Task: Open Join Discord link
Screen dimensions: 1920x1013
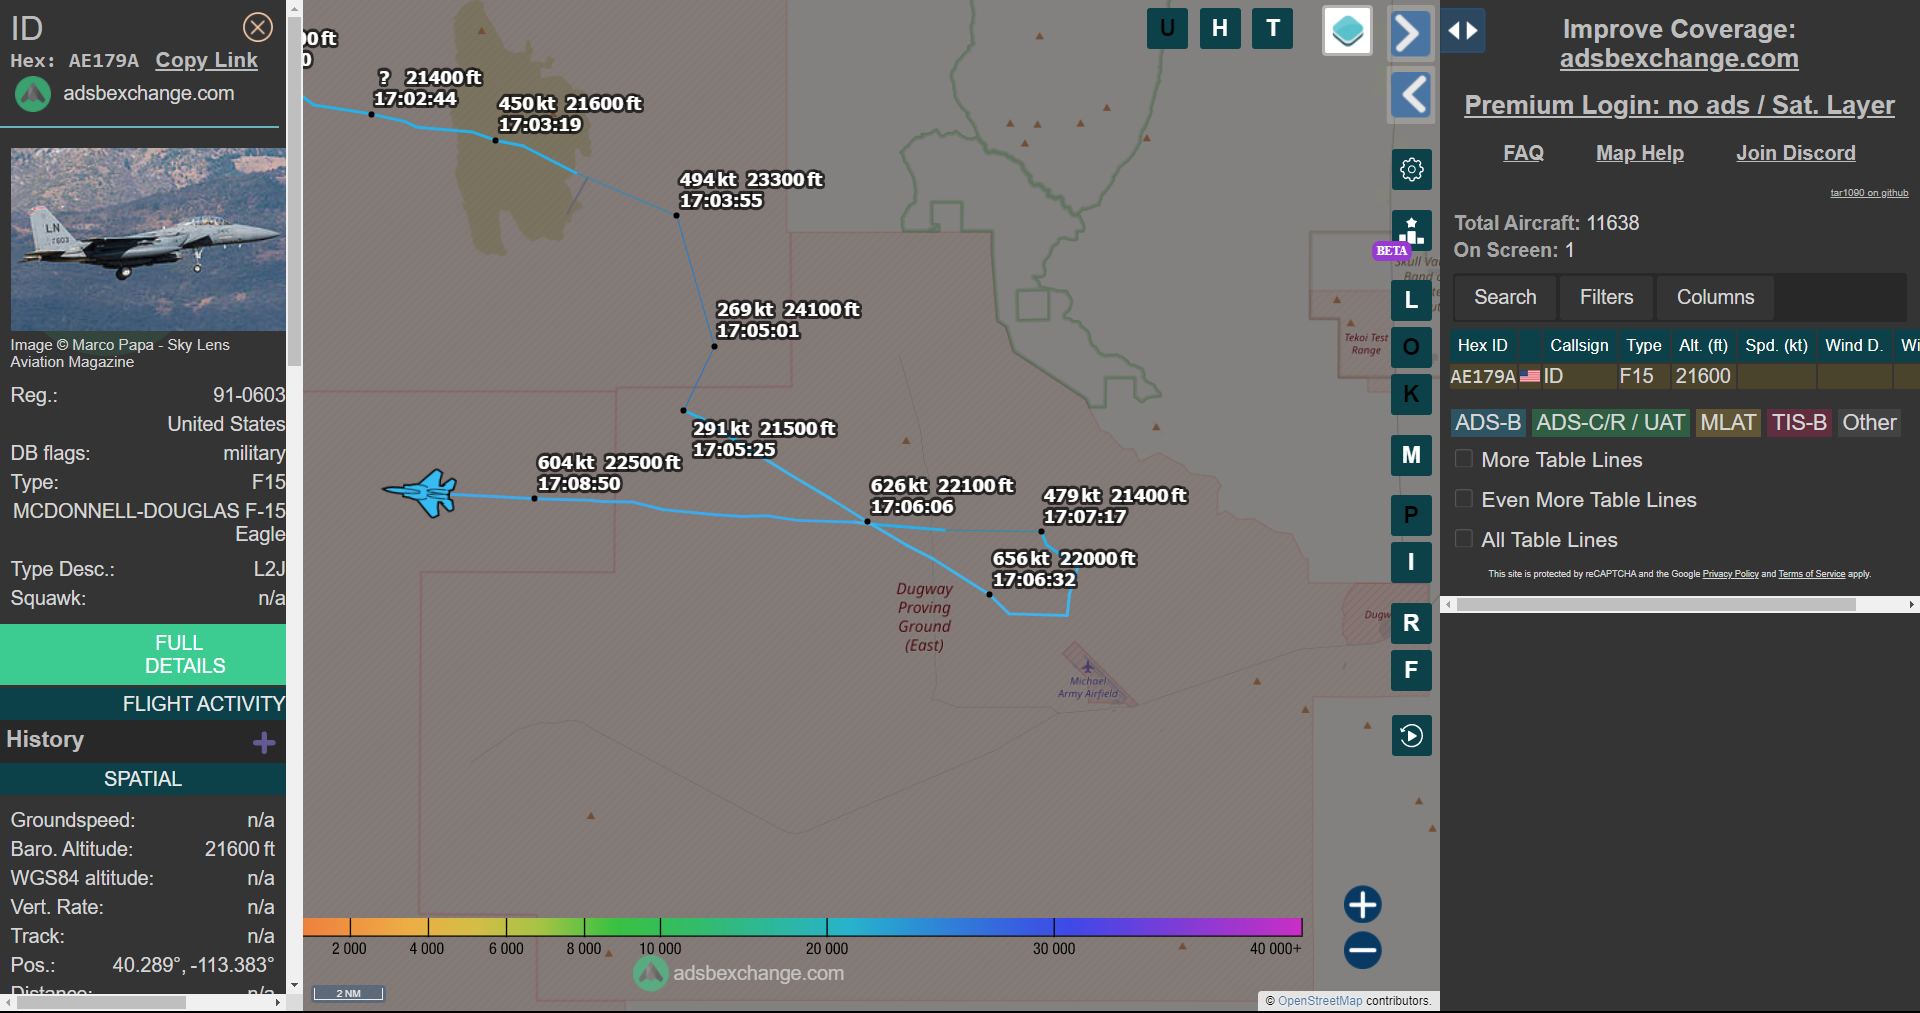Action: [x=1795, y=153]
